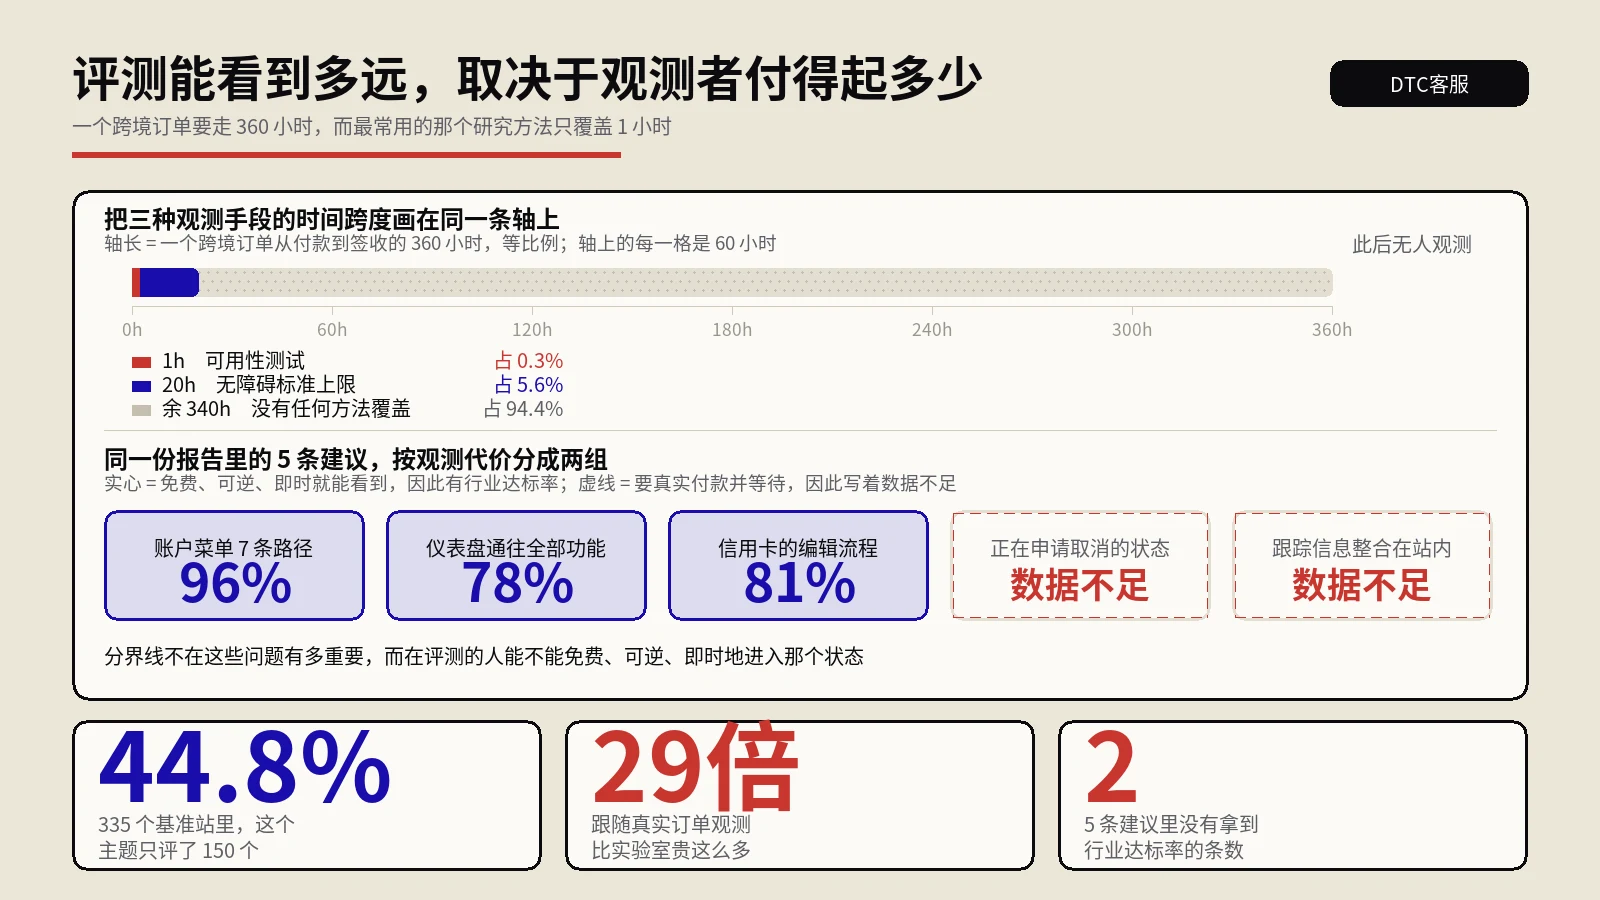Viewport: 1600px width, 900px height.
Task: Click the statistic card showing number 2
Action: click(1293, 795)
